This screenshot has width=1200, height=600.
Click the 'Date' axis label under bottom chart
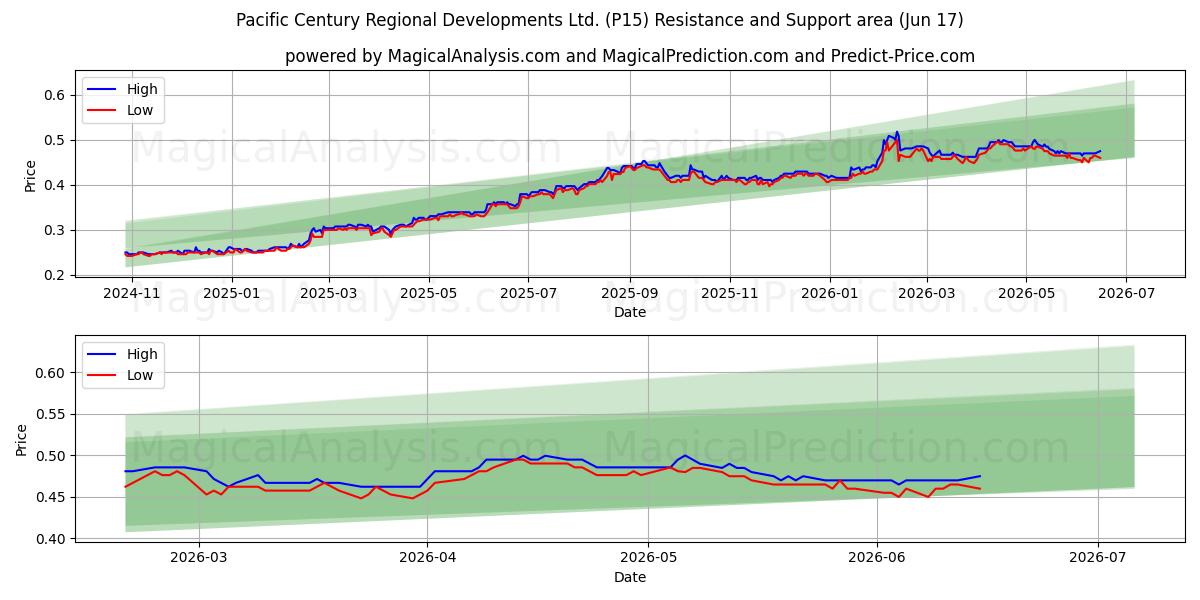coord(630,577)
